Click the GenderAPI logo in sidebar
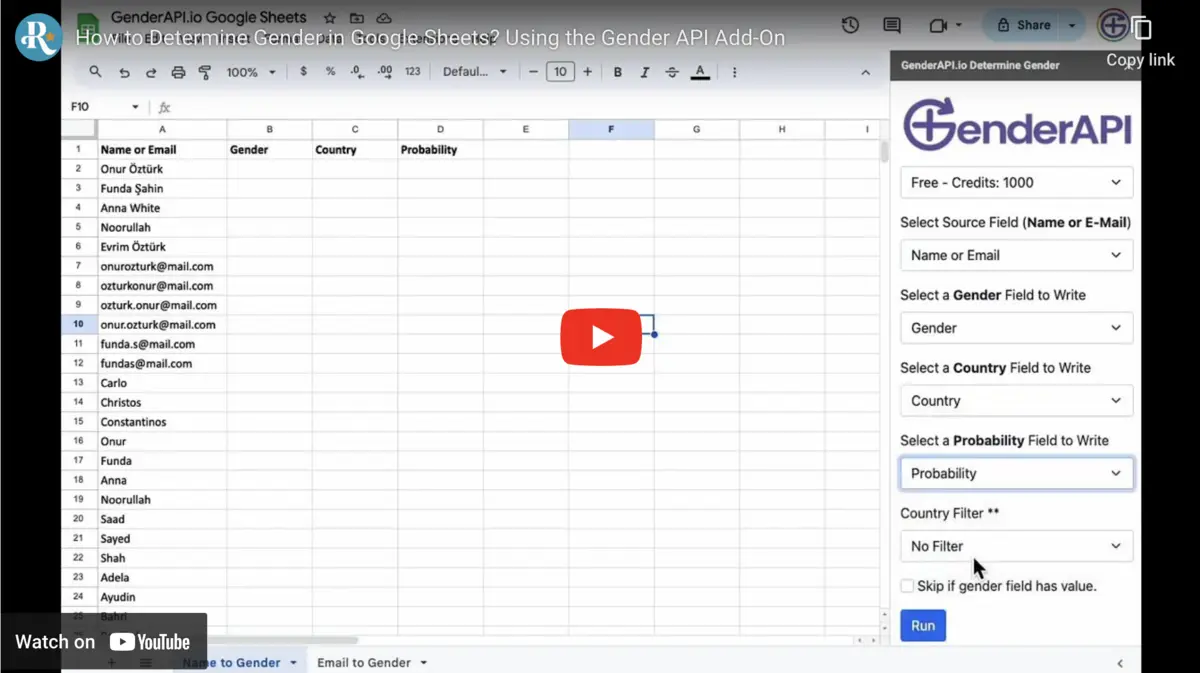Viewport: 1200px width, 673px height. [x=1017, y=123]
